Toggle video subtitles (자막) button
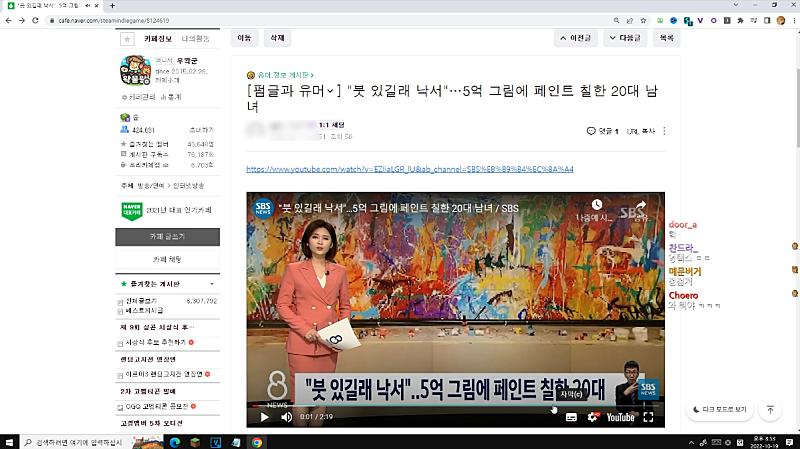Viewport: 800px width, 449px height. 571,417
